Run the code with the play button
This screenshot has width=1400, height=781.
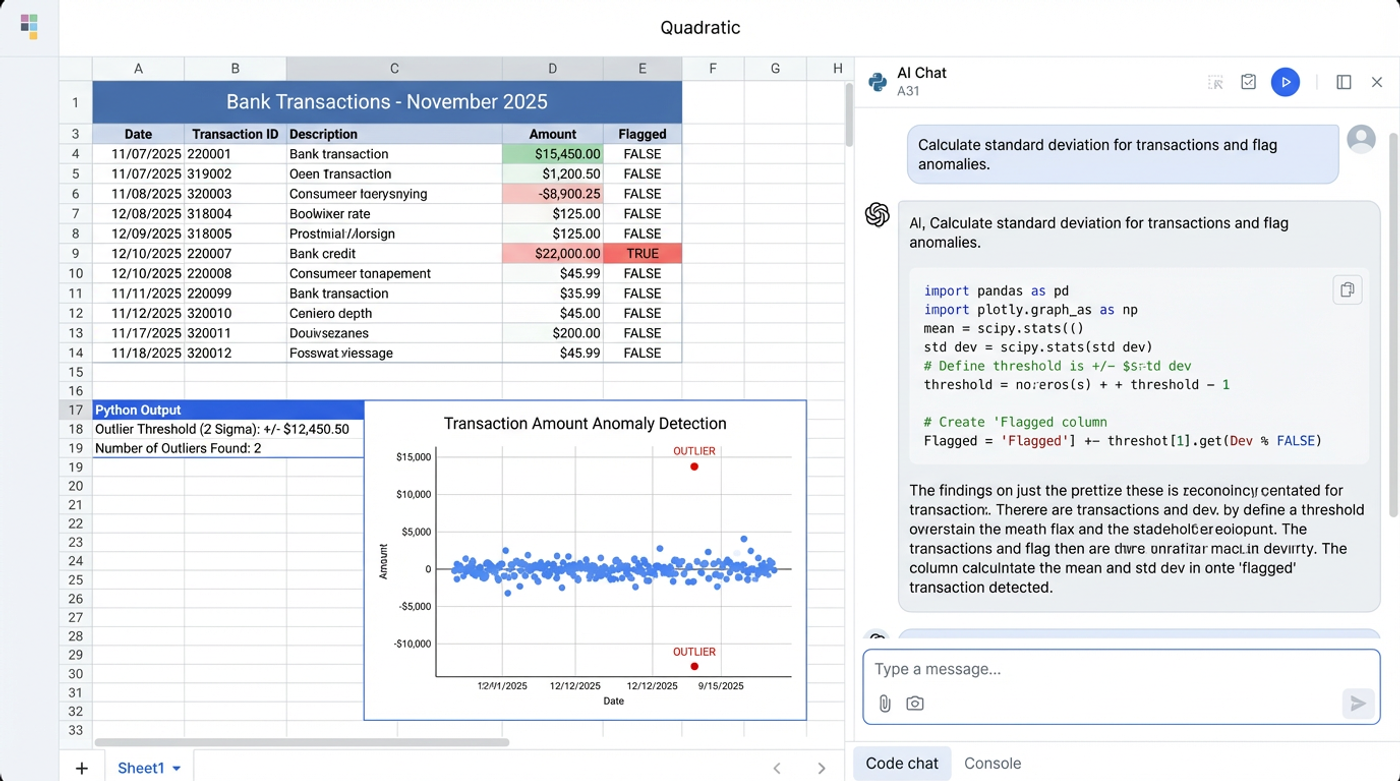pyautogui.click(x=1285, y=82)
